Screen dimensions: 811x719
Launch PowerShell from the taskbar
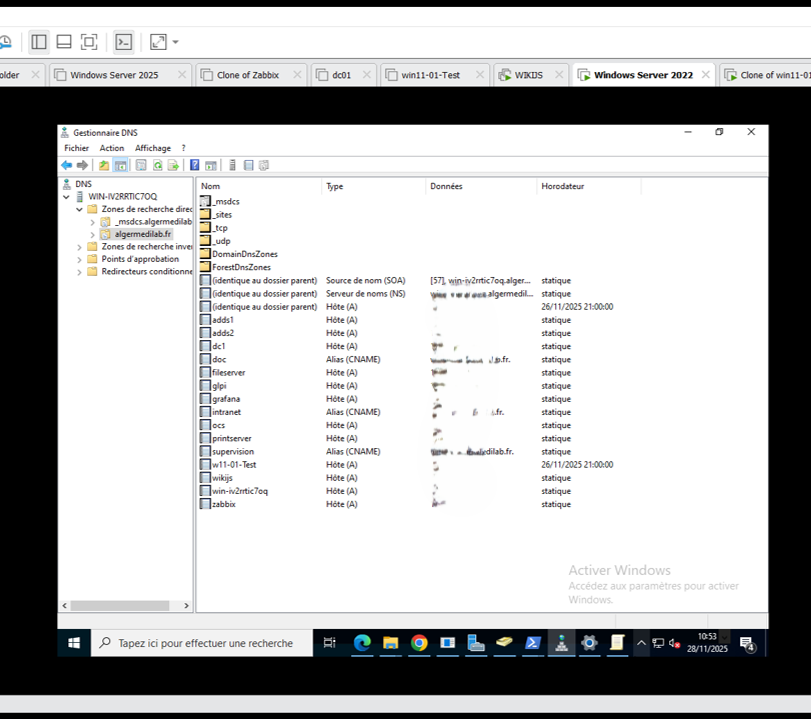pos(534,643)
